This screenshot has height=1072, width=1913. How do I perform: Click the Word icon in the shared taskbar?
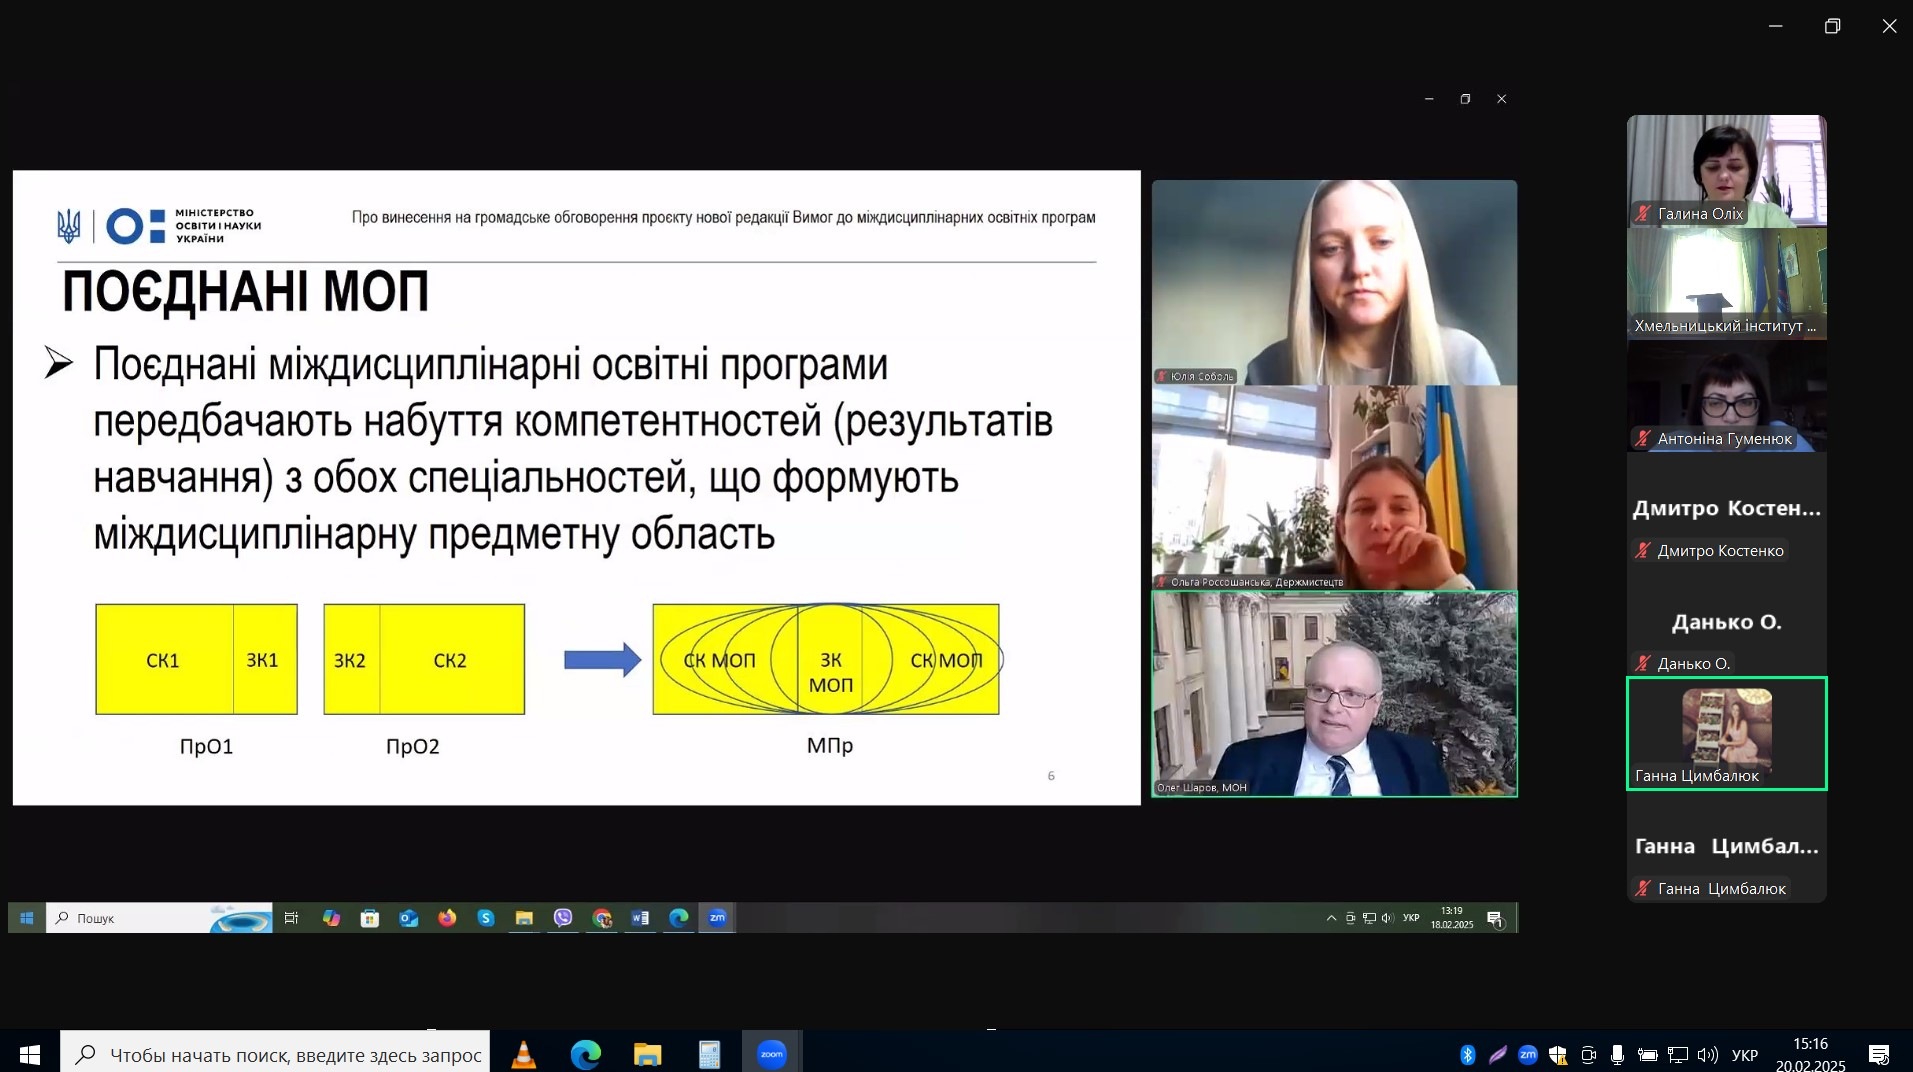[640, 918]
